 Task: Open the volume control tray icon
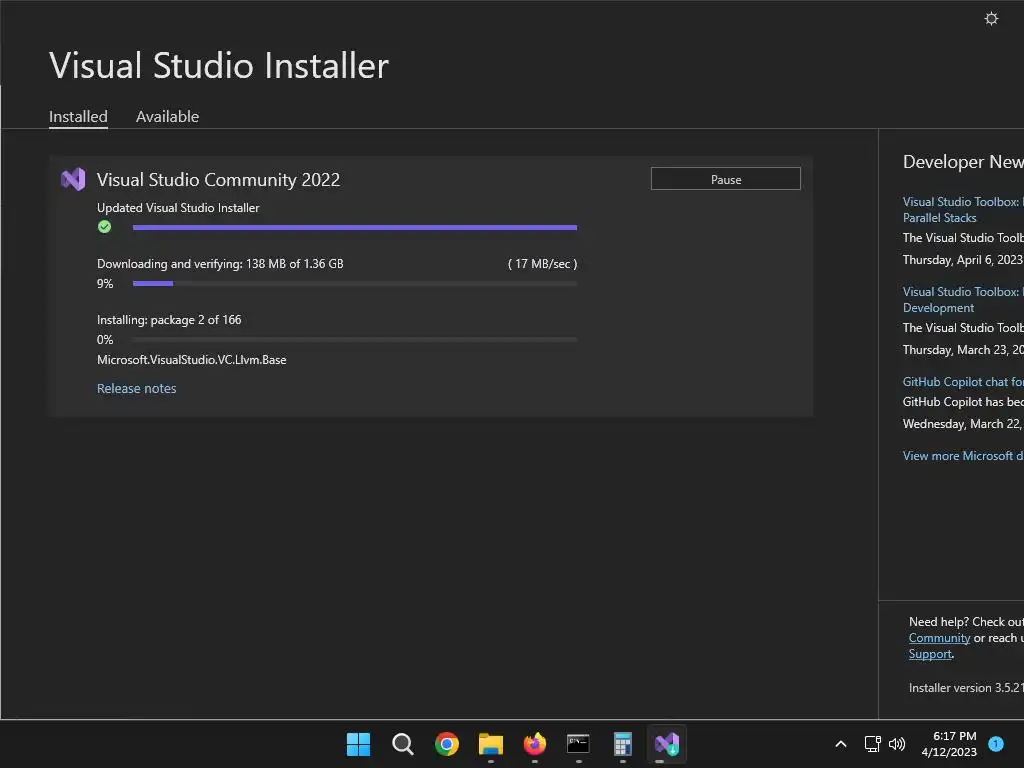coord(897,744)
